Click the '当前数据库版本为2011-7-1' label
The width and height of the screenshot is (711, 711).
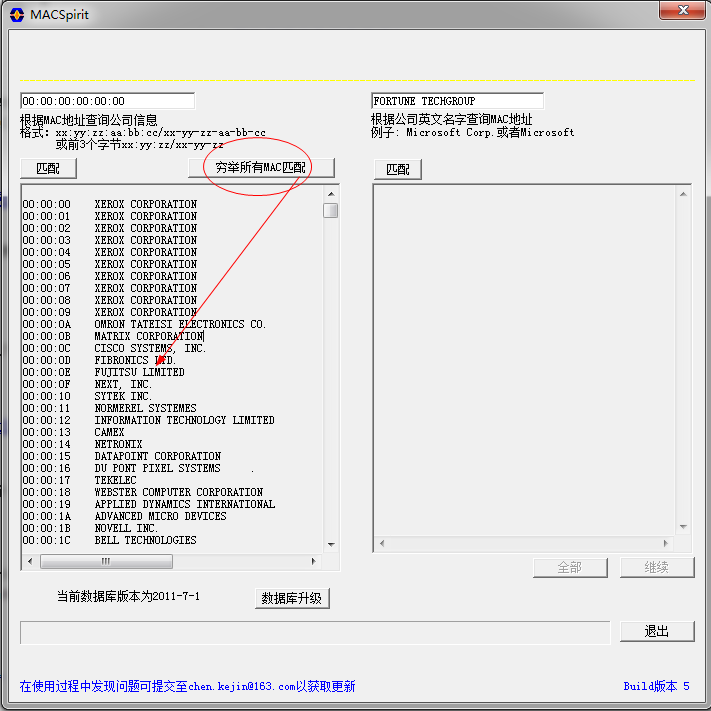[128, 596]
